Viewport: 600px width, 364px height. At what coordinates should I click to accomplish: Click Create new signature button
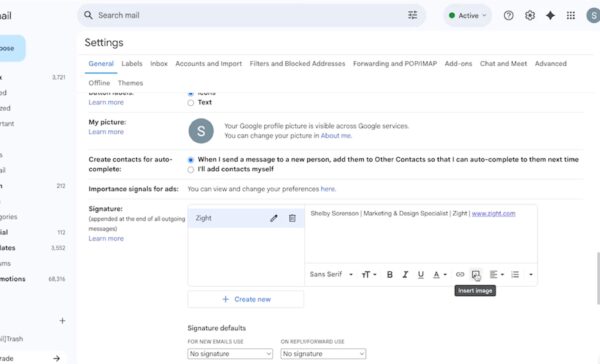tap(246, 299)
